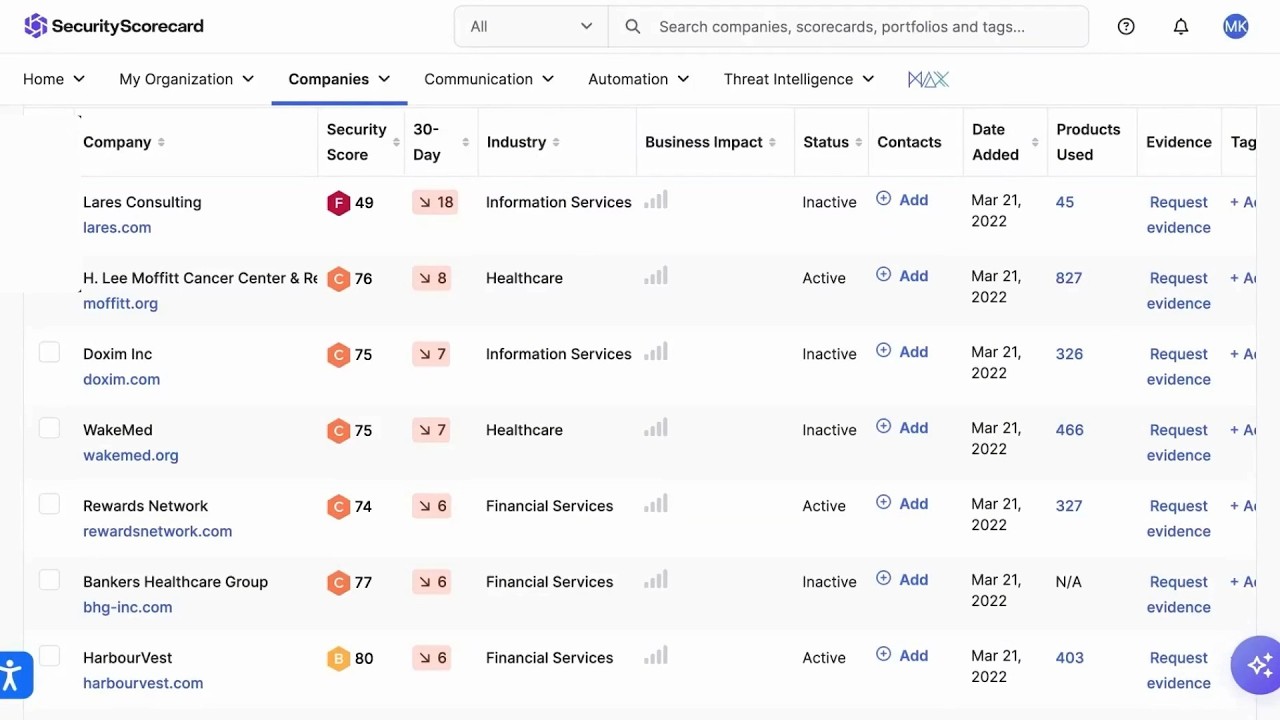1280x720 pixels.
Task: Click Lares Consulting 30-day drop of 18
Action: [435, 202]
